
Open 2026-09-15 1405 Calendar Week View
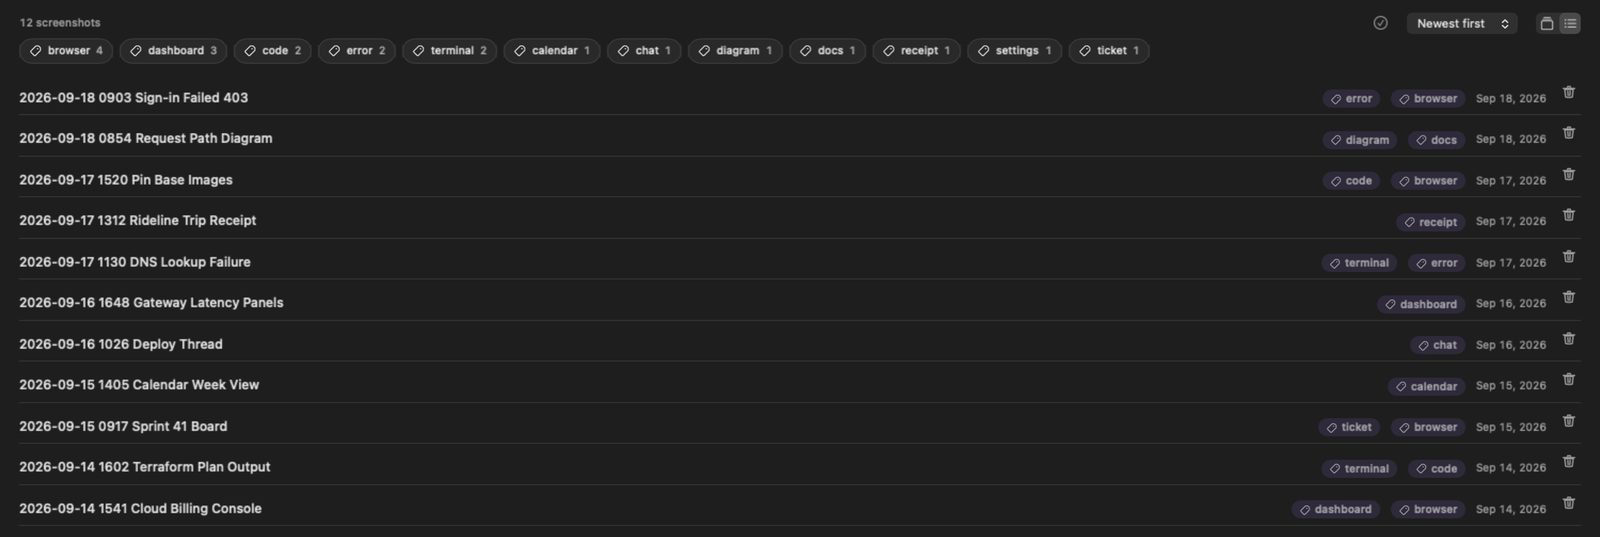click(x=139, y=385)
